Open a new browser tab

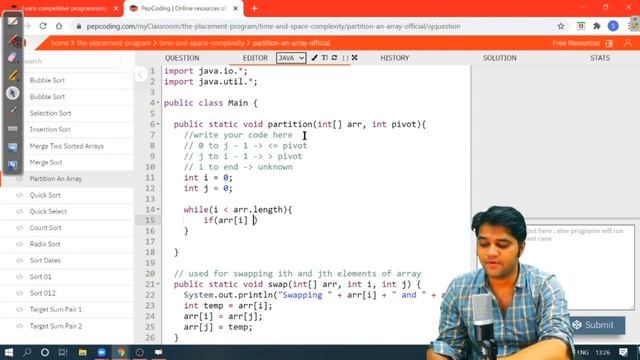(x=254, y=8)
